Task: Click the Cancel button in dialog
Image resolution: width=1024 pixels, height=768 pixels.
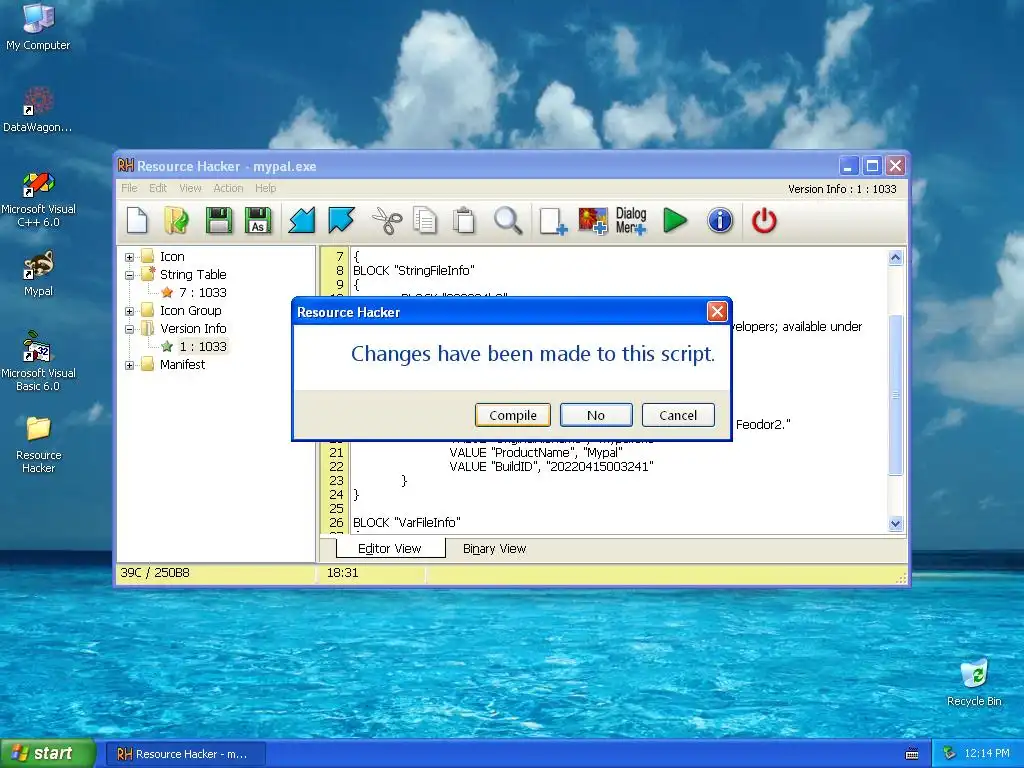Action: pyautogui.click(x=678, y=415)
